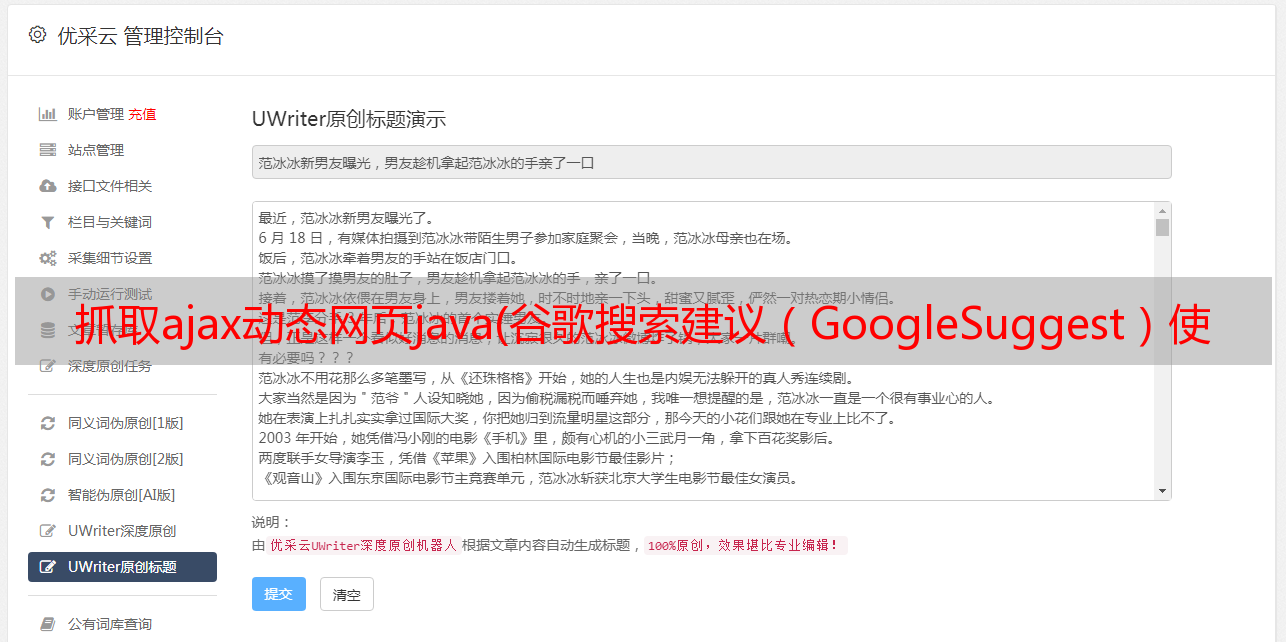1286x642 pixels.
Task: Click the refresh icon for 智能伪原创[AI版]
Action: (47, 495)
